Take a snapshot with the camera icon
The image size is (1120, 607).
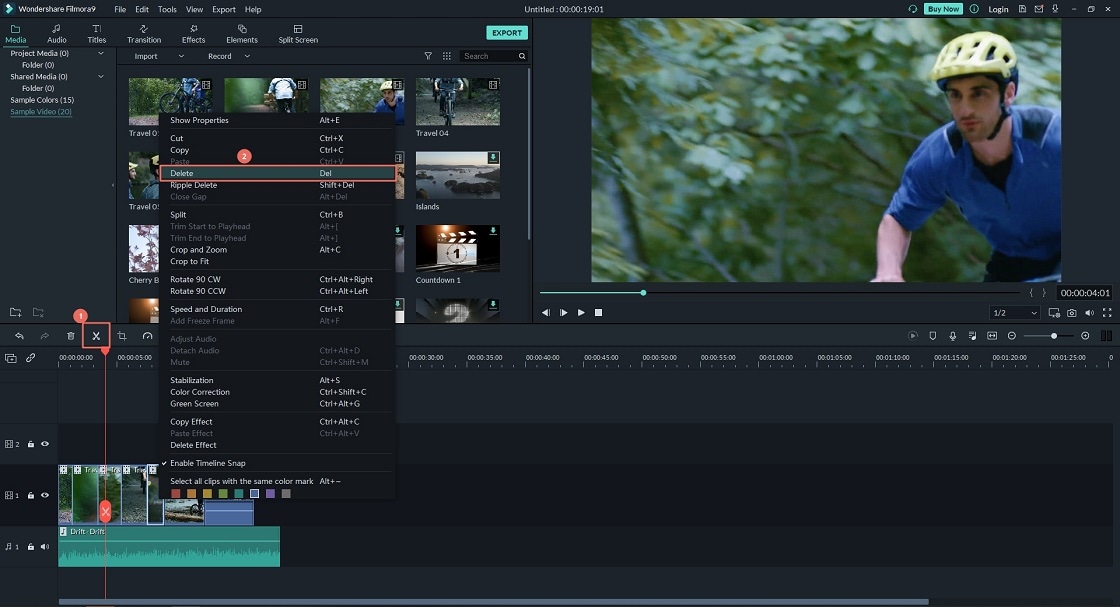click(x=1072, y=313)
